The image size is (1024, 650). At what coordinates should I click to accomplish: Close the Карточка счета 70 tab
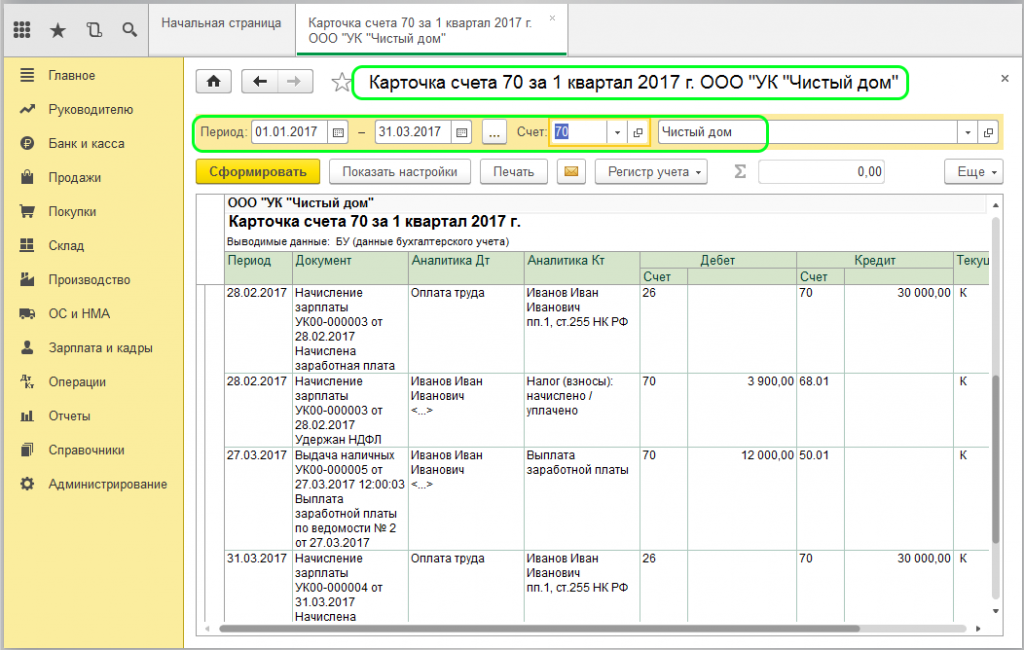pyautogui.click(x=552, y=18)
